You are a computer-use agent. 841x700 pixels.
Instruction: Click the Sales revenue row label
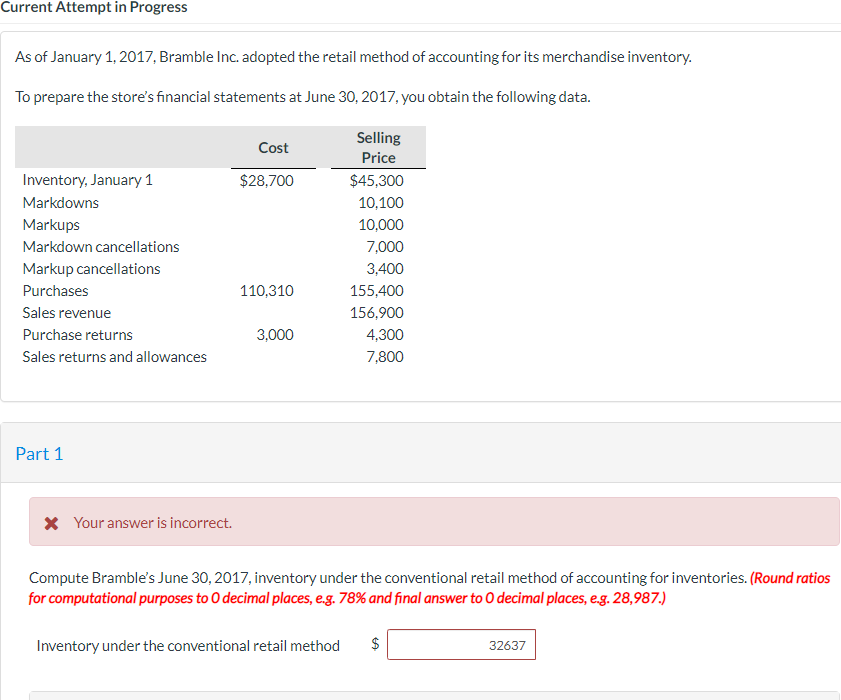pos(67,313)
